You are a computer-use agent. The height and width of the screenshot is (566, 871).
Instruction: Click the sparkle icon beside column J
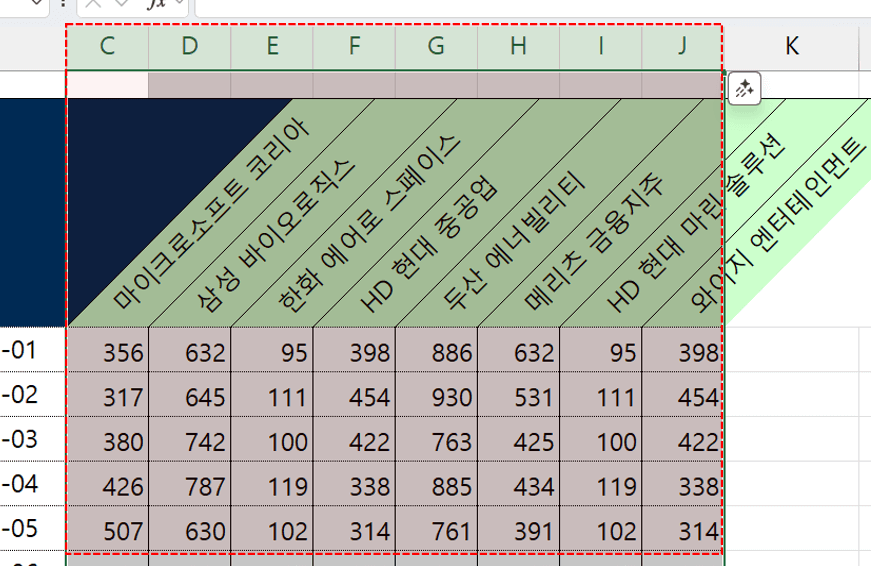[x=744, y=88]
